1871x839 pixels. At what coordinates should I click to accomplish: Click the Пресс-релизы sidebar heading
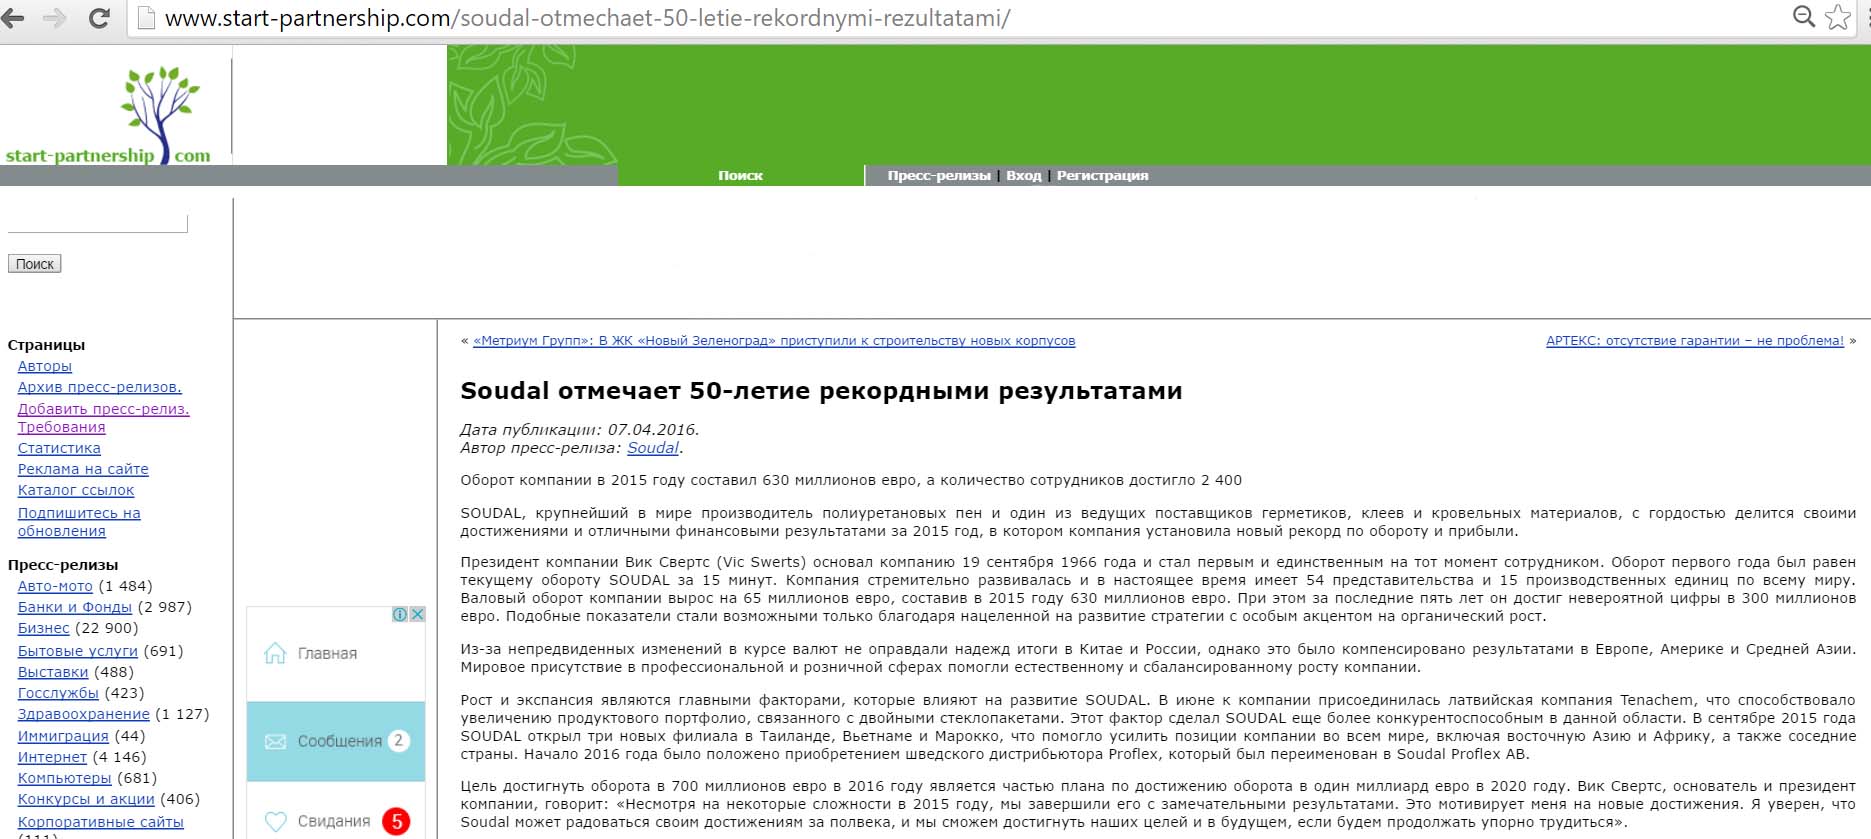pyautogui.click(x=63, y=565)
